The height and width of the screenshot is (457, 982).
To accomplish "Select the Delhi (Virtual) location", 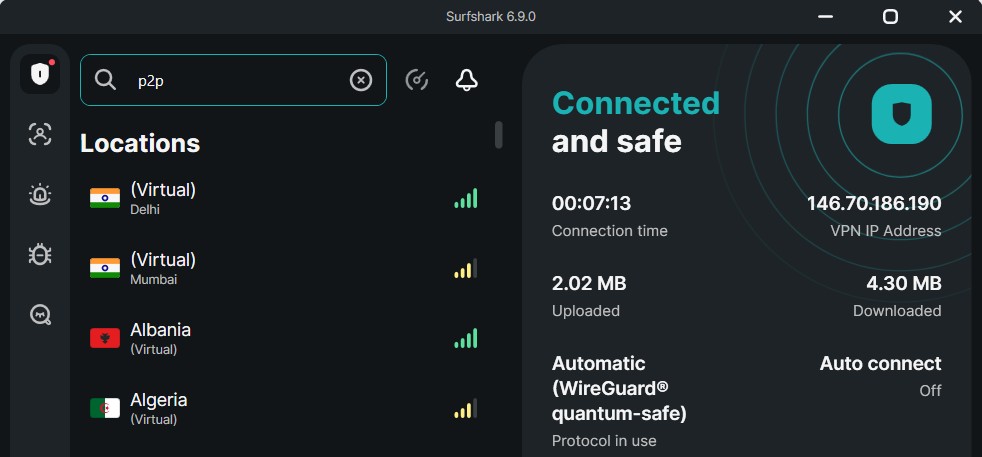I will click(x=284, y=198).
